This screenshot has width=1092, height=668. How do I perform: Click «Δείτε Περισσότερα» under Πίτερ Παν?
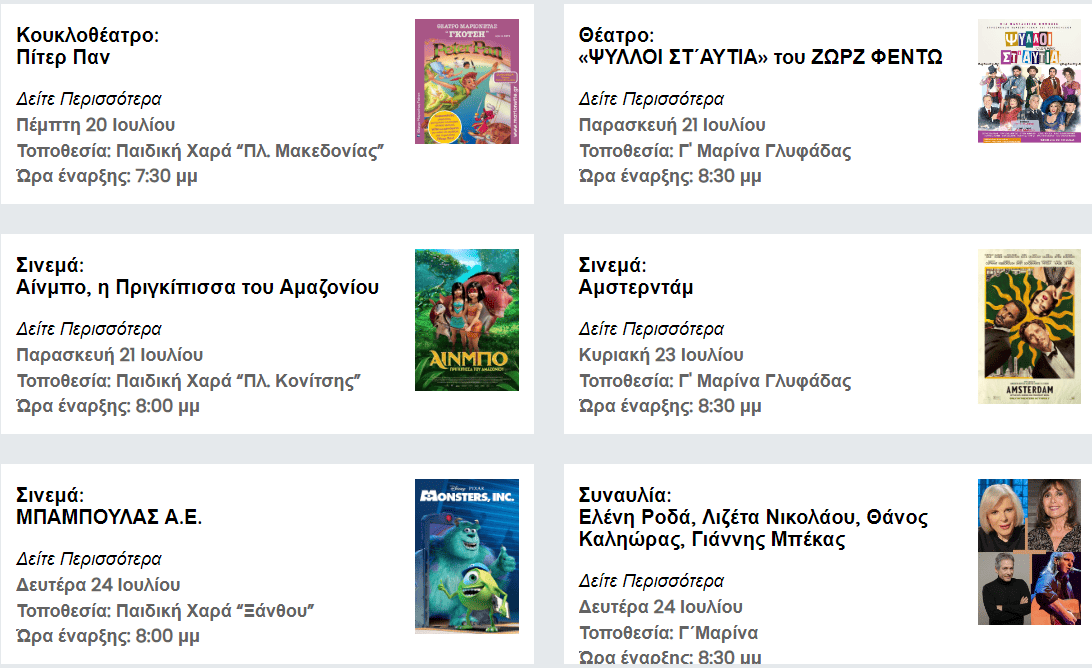tap(89, 99)
